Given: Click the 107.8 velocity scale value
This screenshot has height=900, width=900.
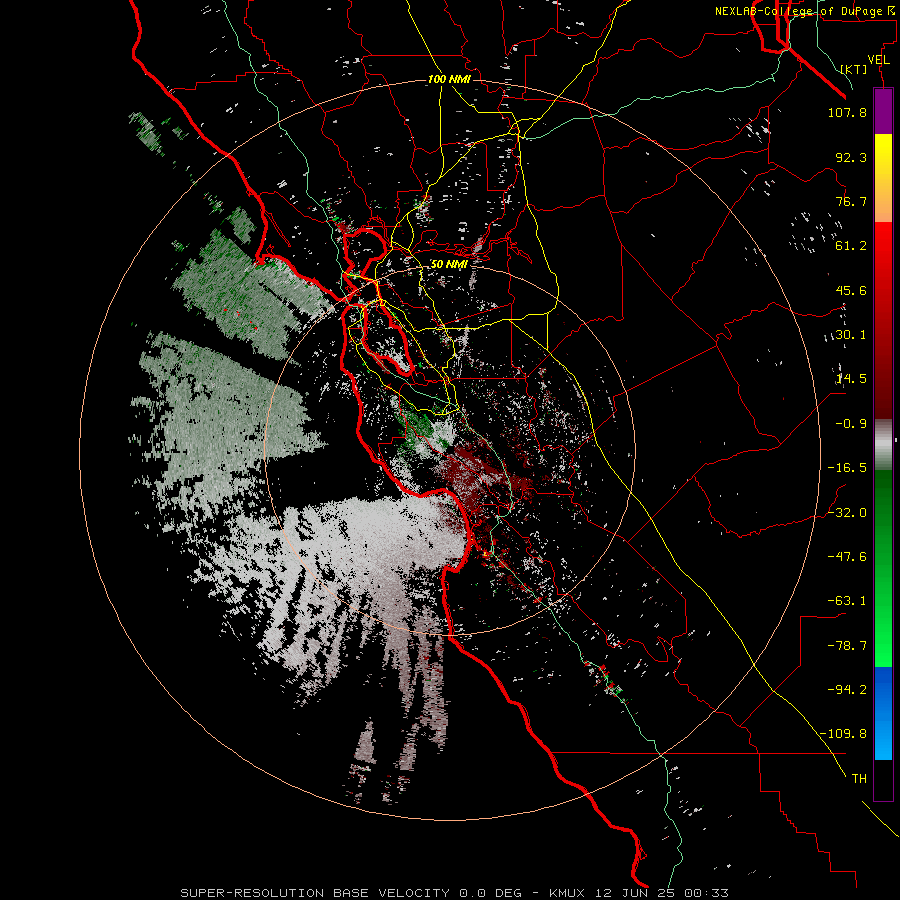Looking at the screenshot, I should [x=847, y=112].
